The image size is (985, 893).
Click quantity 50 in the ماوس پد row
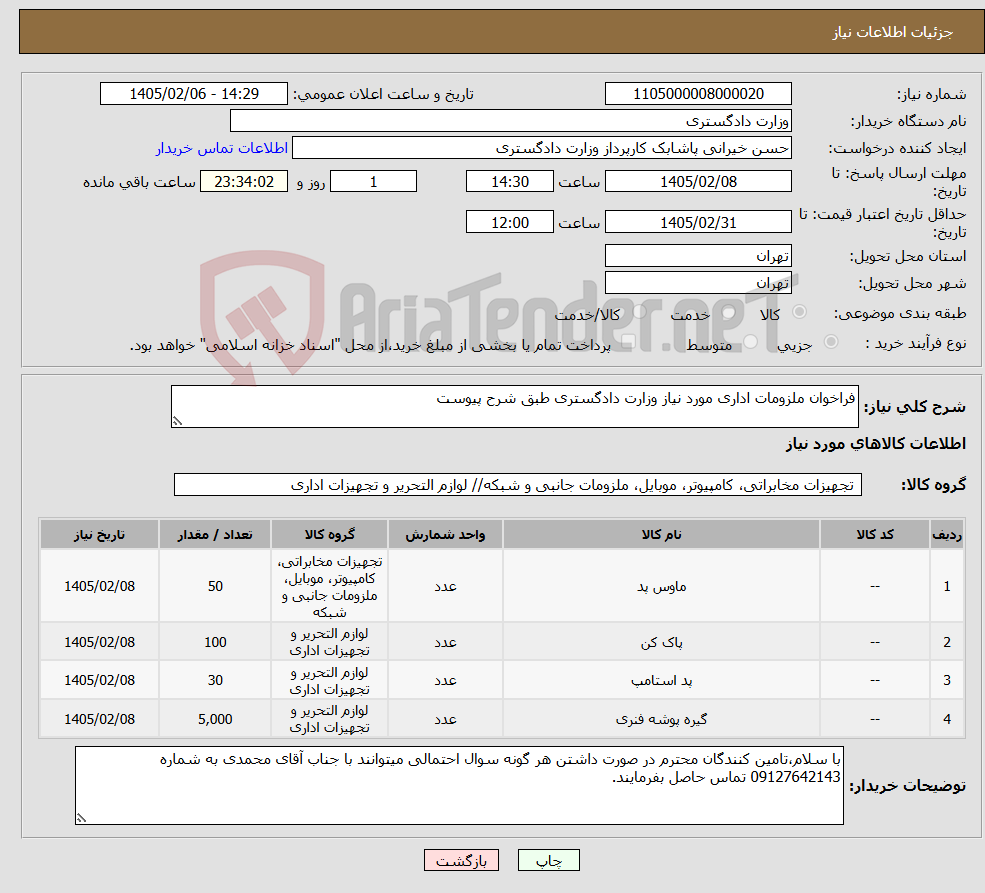tap(215, 586)
